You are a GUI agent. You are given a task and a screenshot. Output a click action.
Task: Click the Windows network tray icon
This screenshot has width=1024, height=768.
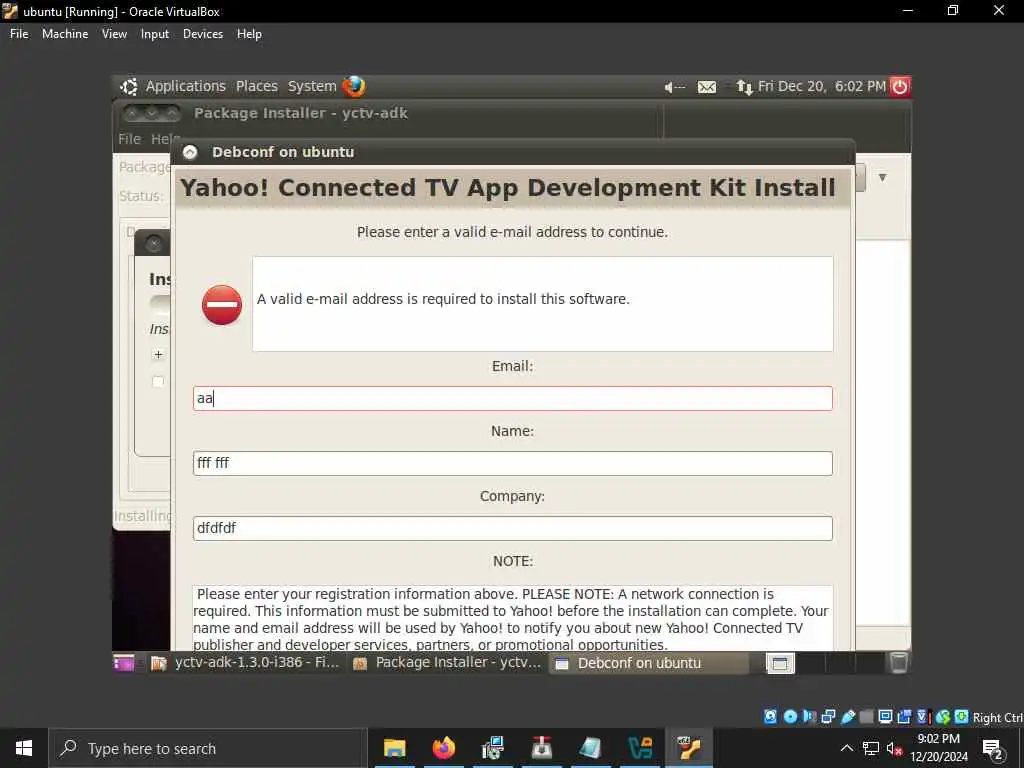click(871, 748)
